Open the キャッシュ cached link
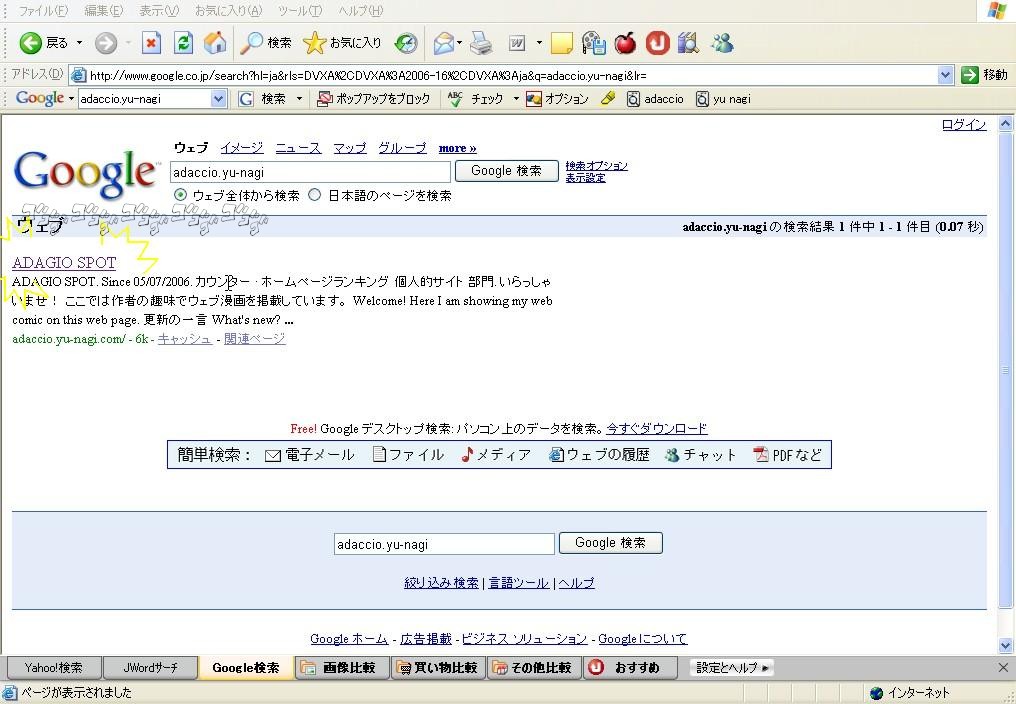Screen dimensions: 1016x704 click(185, 338)
